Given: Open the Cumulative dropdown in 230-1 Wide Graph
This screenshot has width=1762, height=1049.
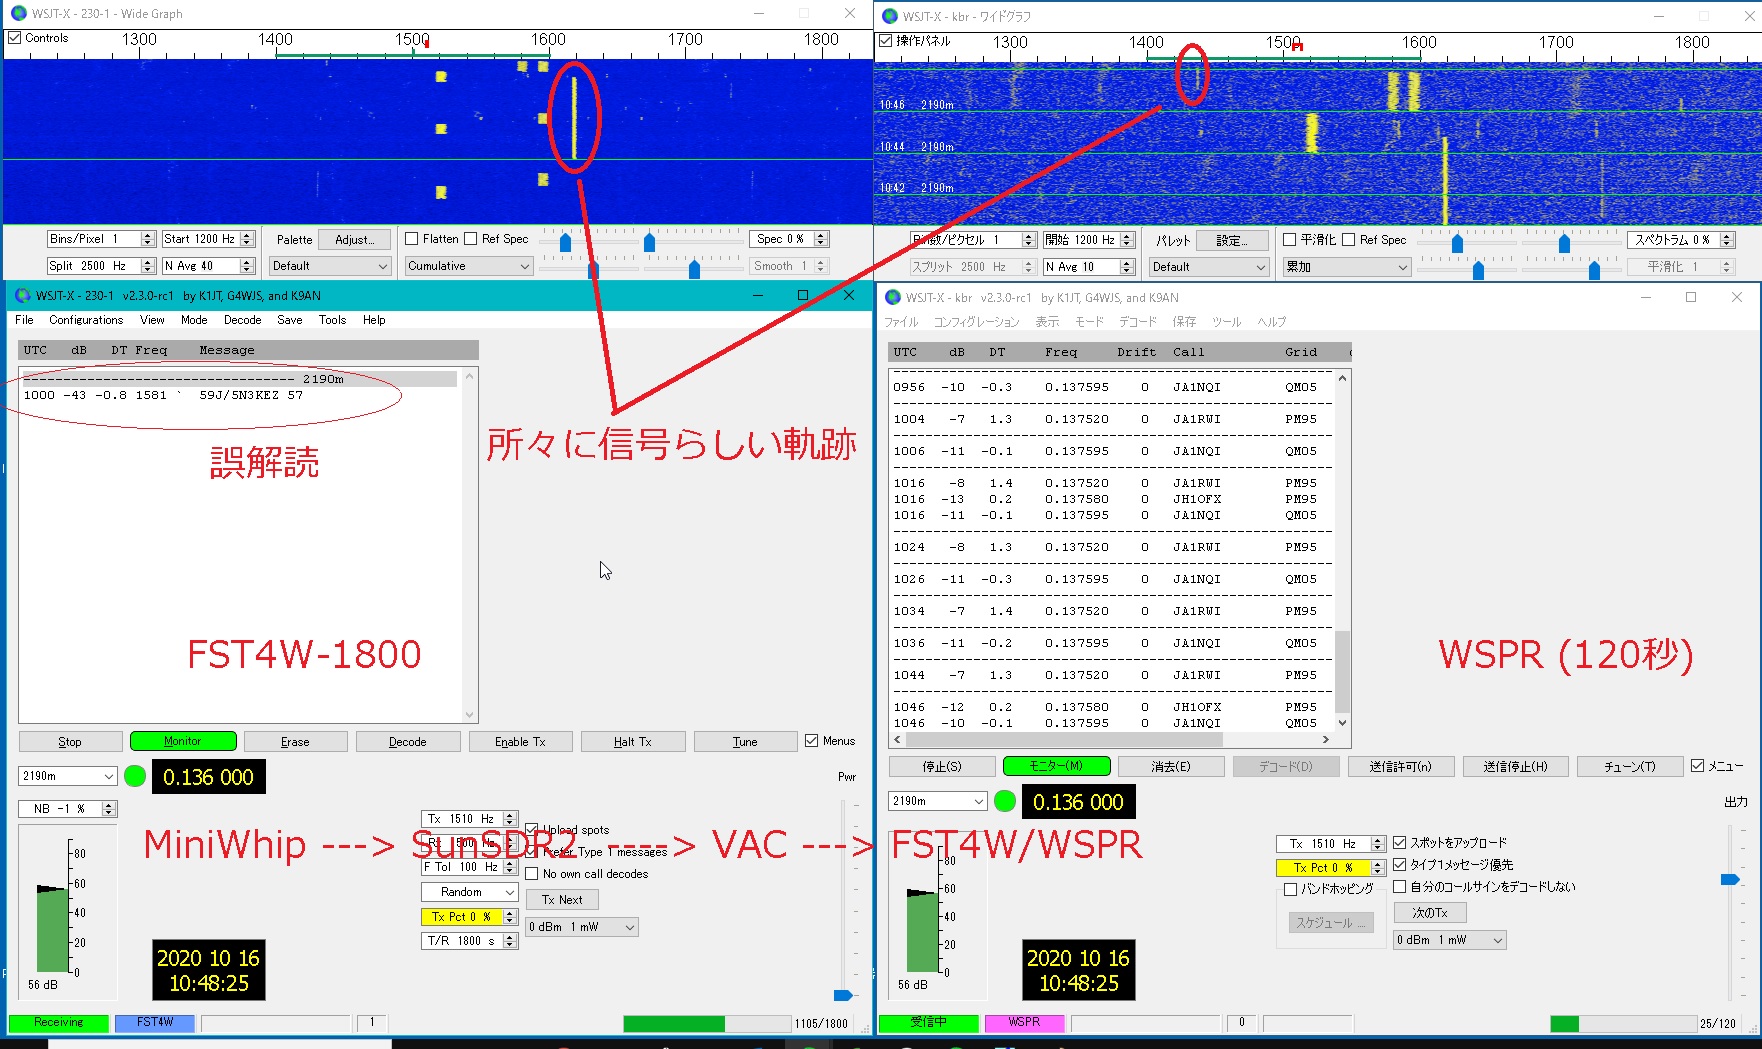Looking at the screenshot, I should [x=468, y=266].
